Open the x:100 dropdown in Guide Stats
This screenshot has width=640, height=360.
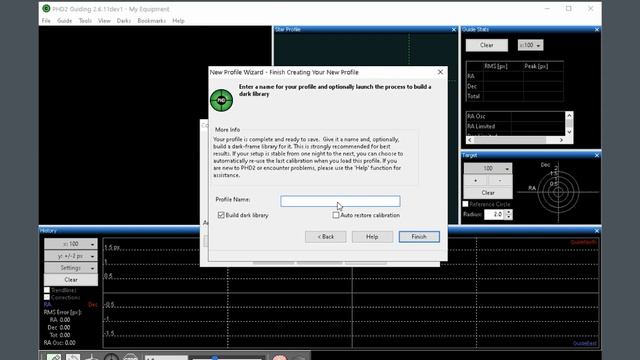530,45
